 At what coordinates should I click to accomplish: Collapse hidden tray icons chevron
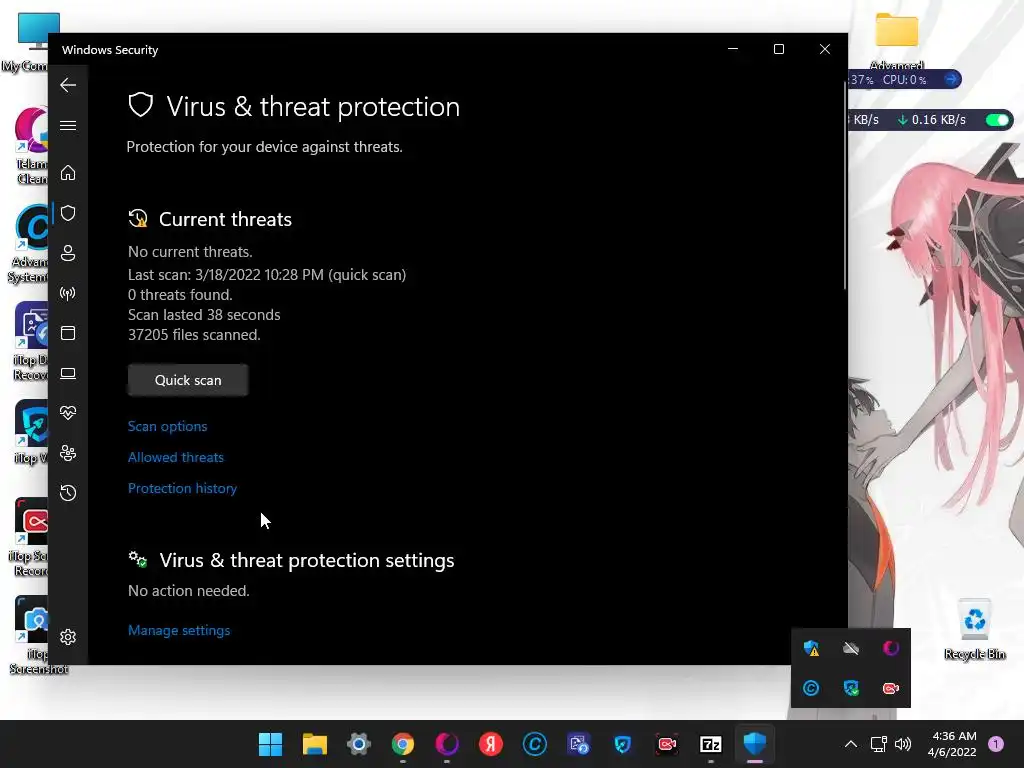point(850,744)
